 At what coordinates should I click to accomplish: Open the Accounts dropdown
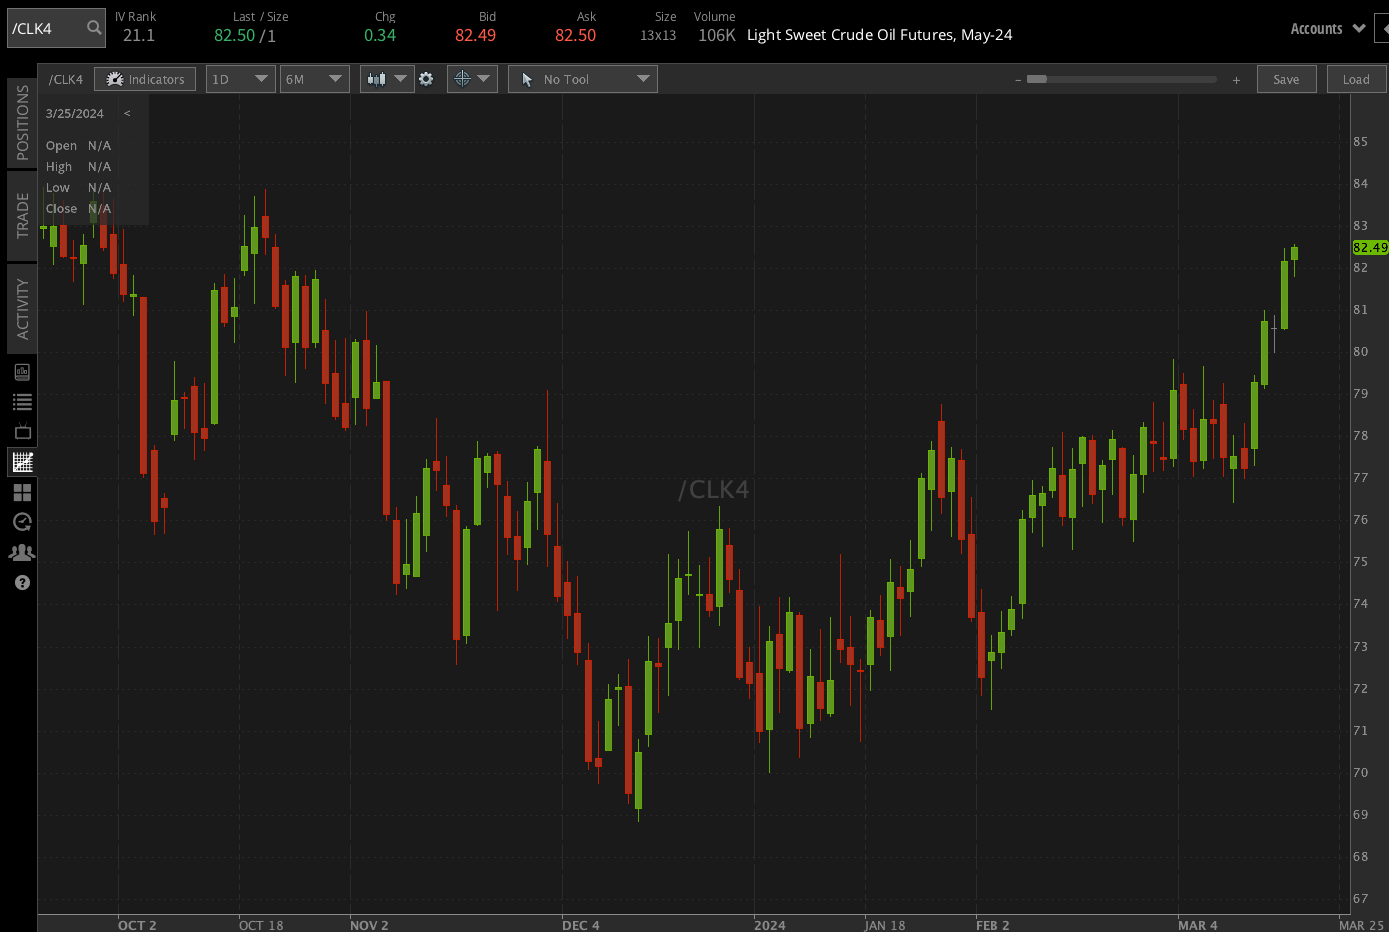[x=1325, y=28]
